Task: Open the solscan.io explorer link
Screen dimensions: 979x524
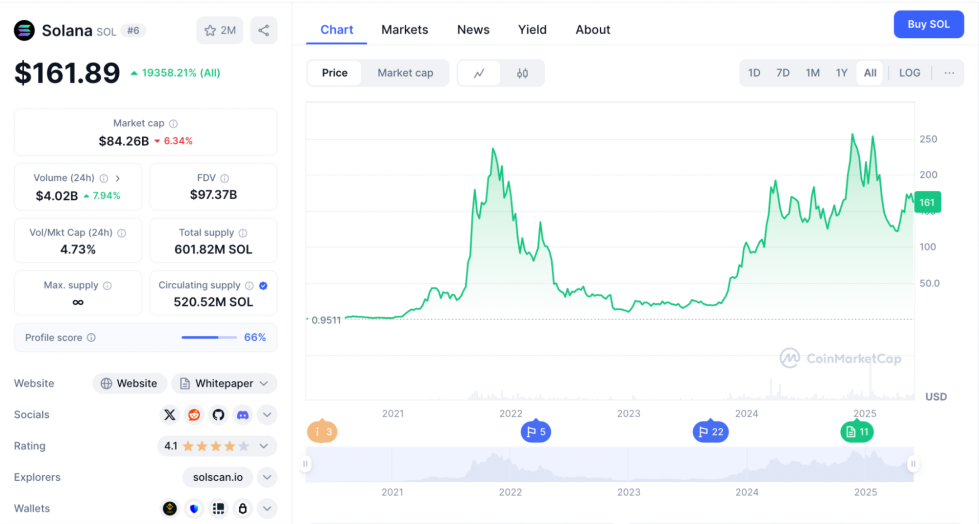Action: click(218, 478)
